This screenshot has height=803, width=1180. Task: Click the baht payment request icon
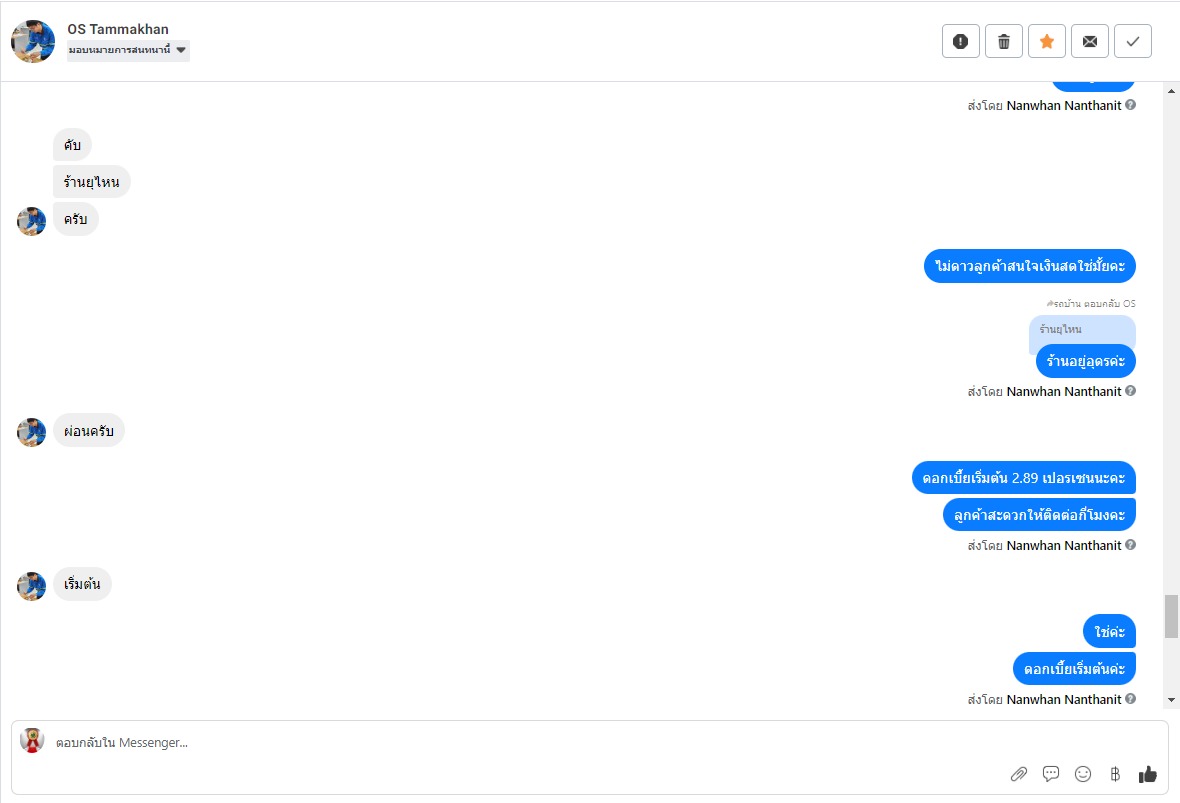click(x=1115, y=773)
